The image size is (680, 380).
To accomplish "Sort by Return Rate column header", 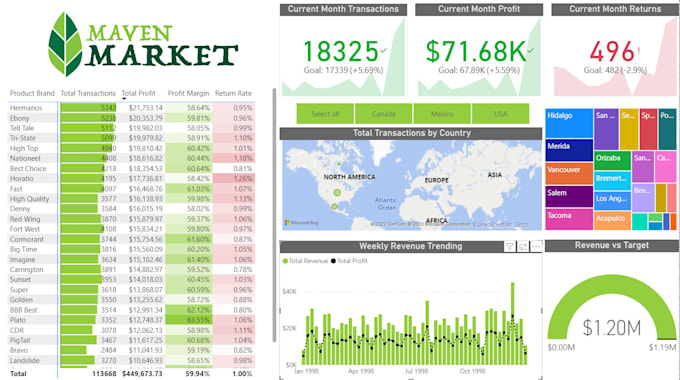I will click(x=233, y=93).
